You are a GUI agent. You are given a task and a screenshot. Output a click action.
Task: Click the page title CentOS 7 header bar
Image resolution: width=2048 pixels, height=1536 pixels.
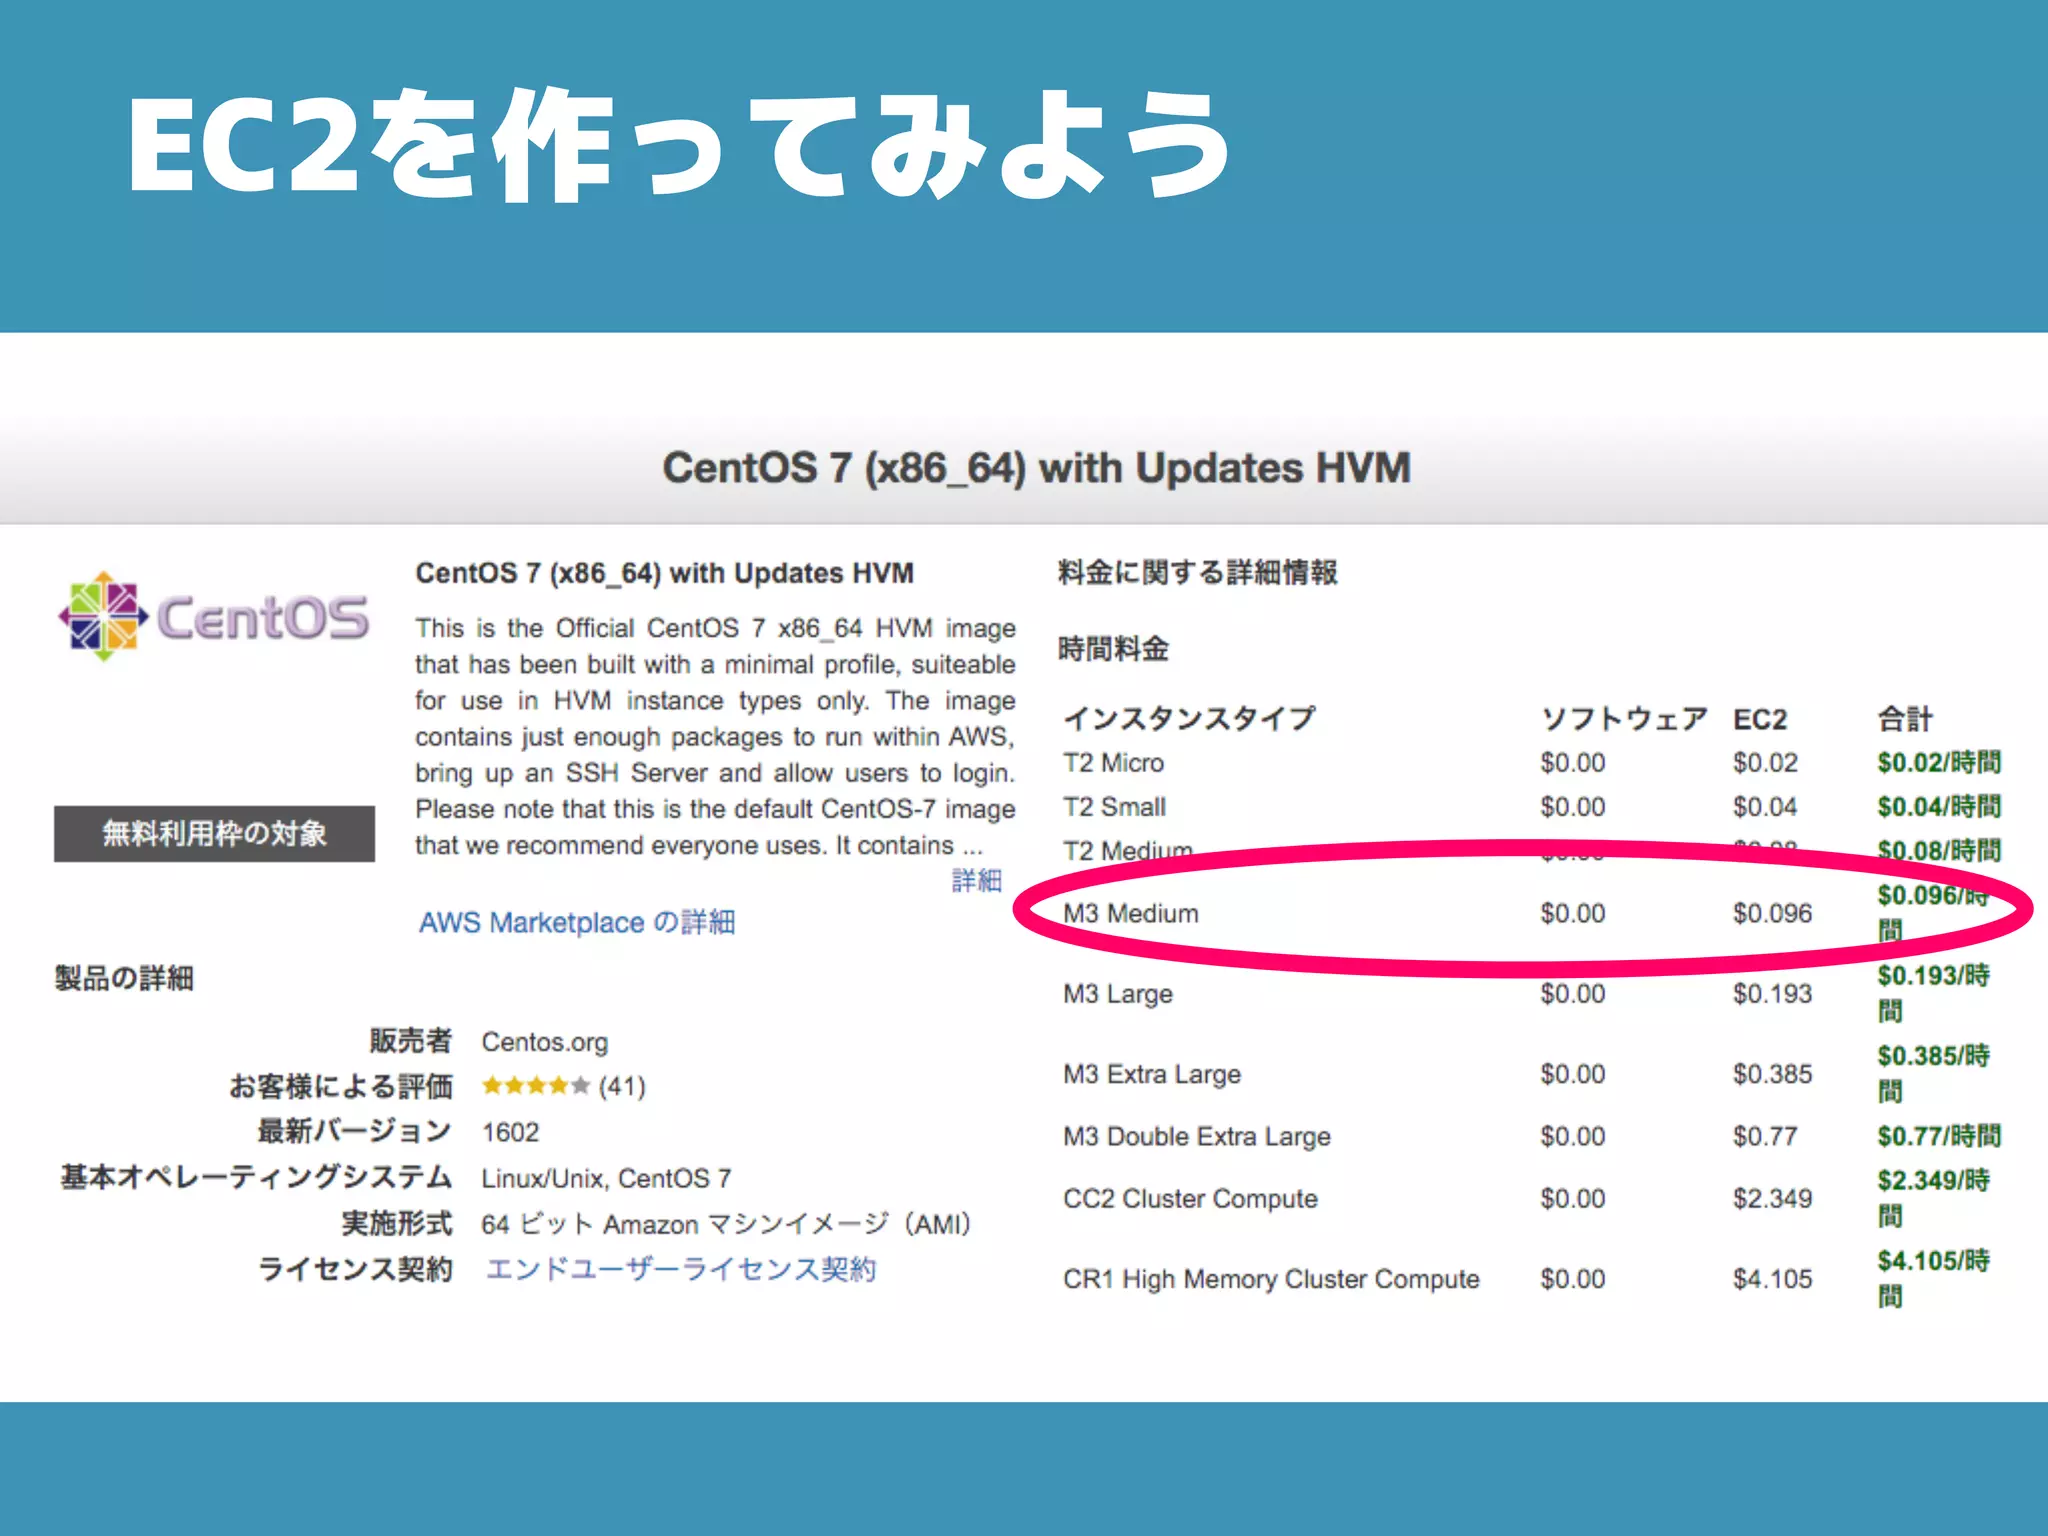pyautogui.click(x=1036, y=468)
